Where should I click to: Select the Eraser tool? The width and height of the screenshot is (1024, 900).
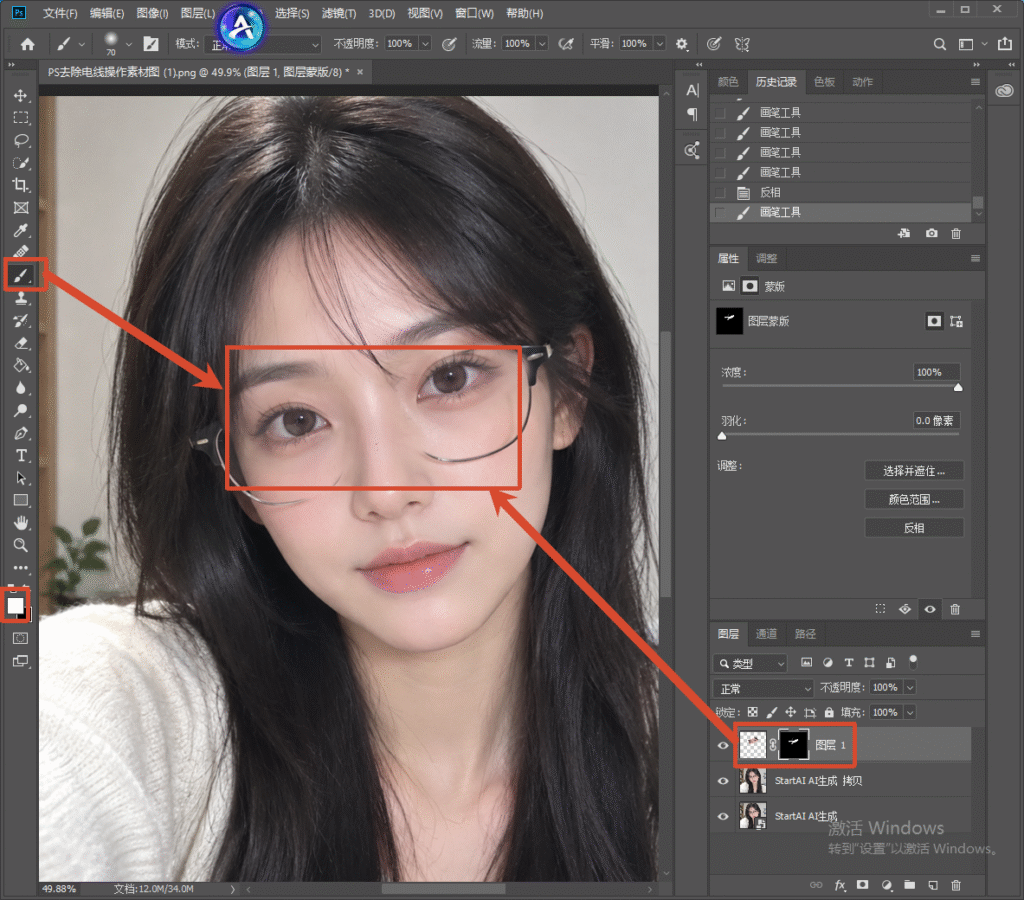(x=21, y=343)
